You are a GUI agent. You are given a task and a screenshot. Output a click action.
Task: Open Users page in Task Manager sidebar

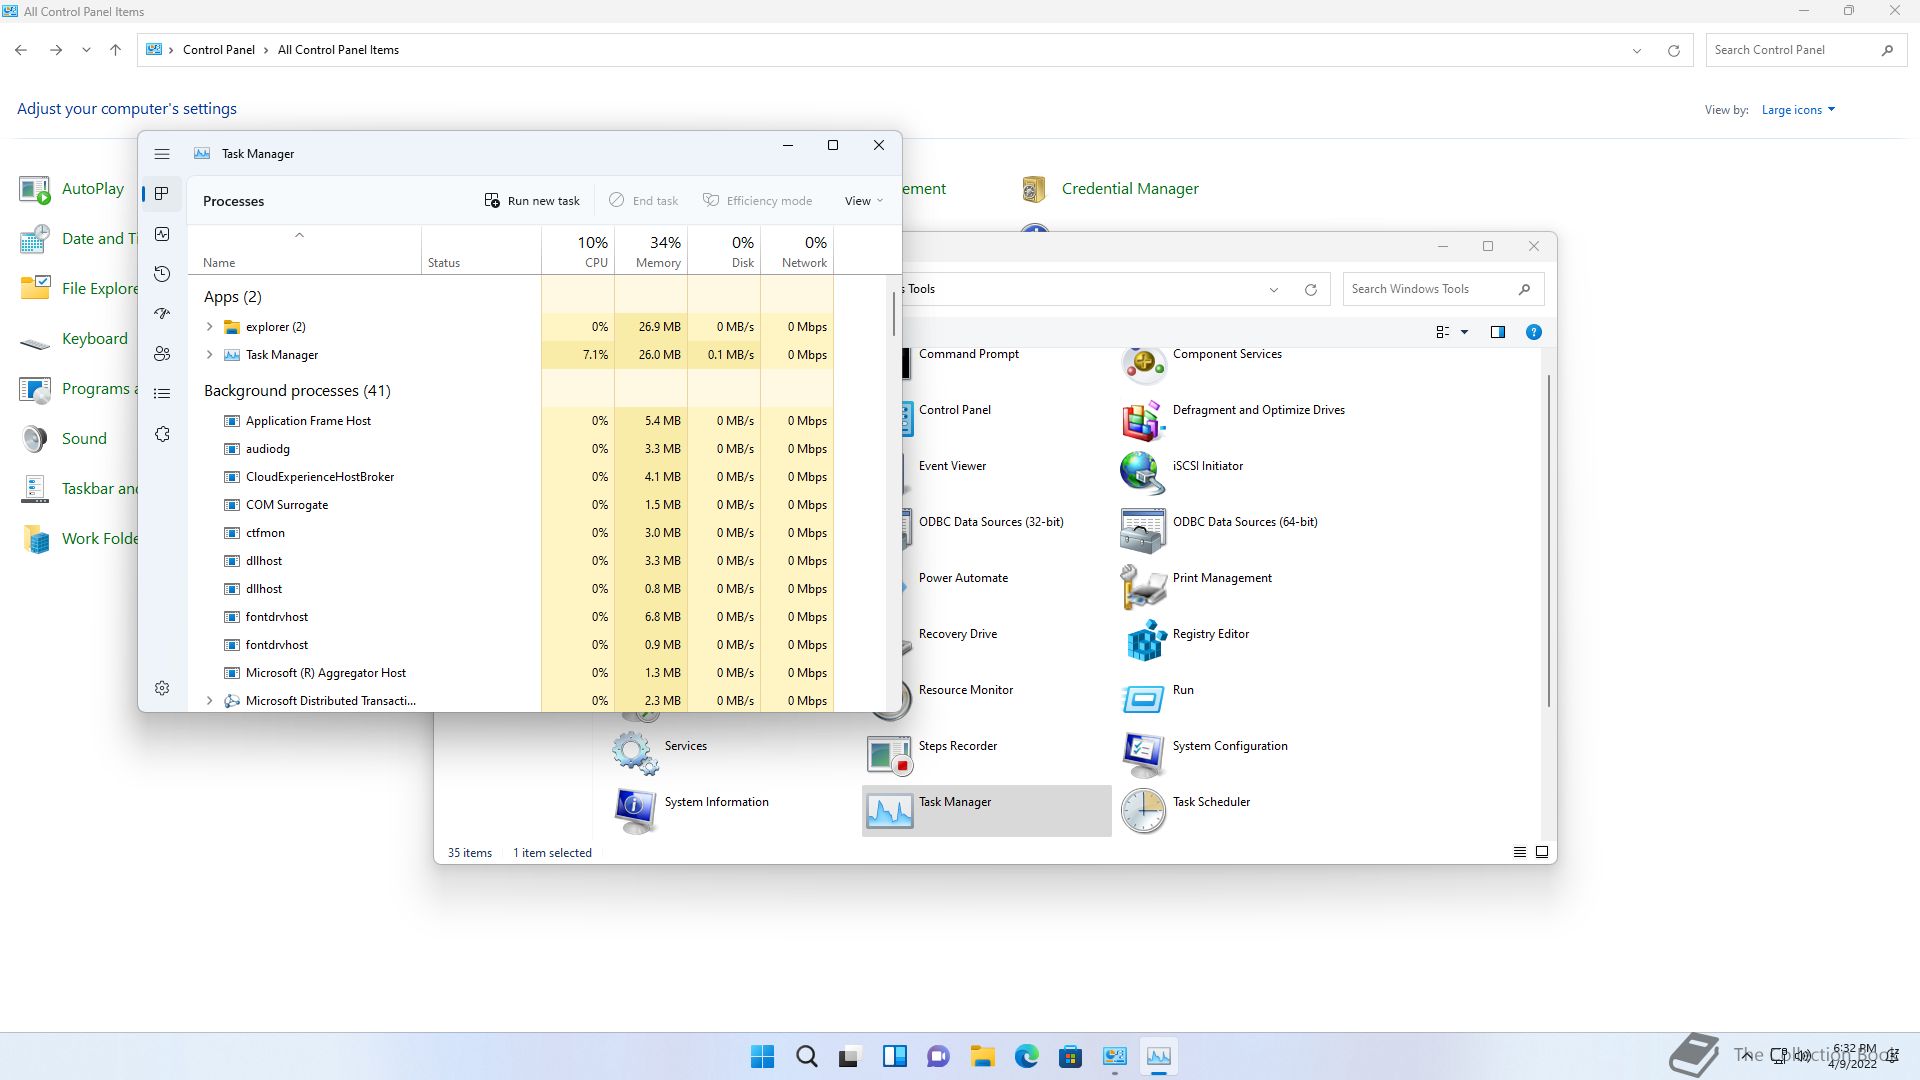[x=162, y=354]
